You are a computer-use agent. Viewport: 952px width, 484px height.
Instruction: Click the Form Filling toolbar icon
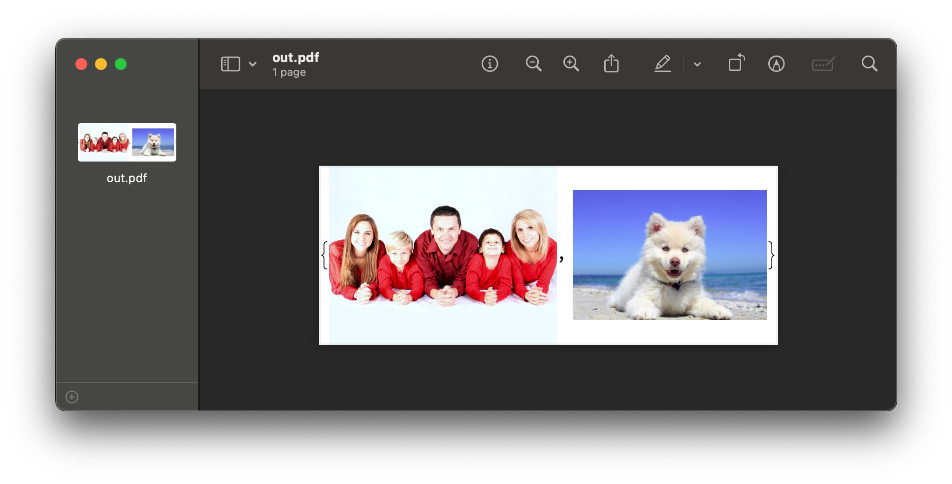(x=823, y=64)
